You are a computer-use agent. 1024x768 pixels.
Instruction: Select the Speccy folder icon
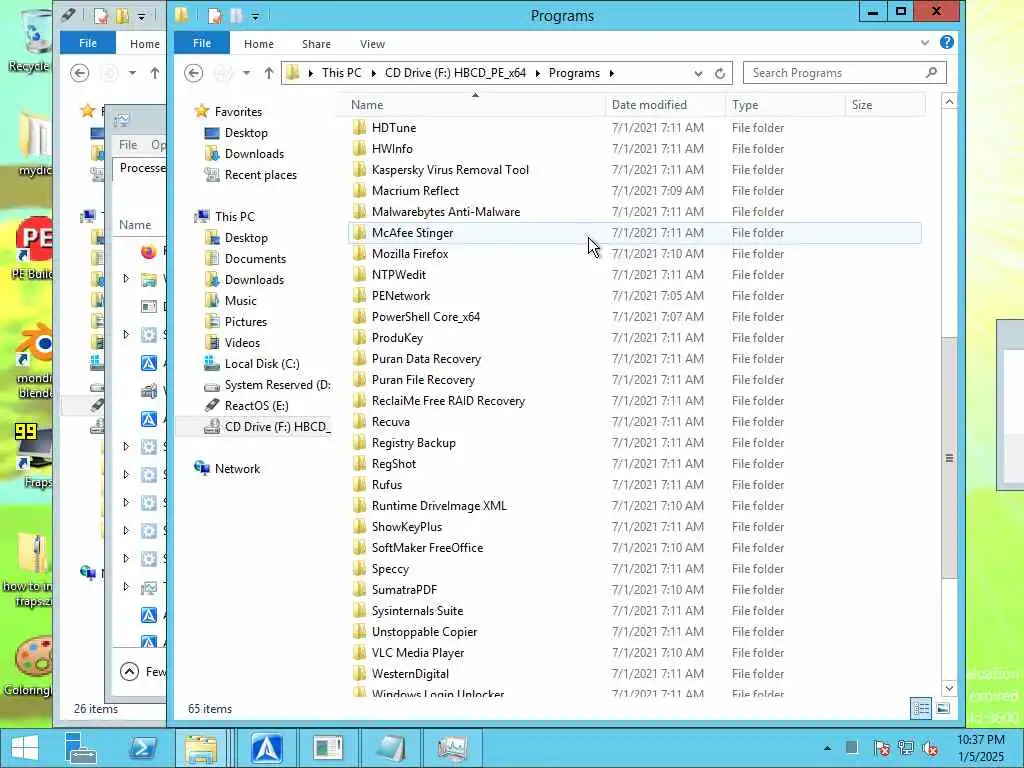tap(359, 568)
